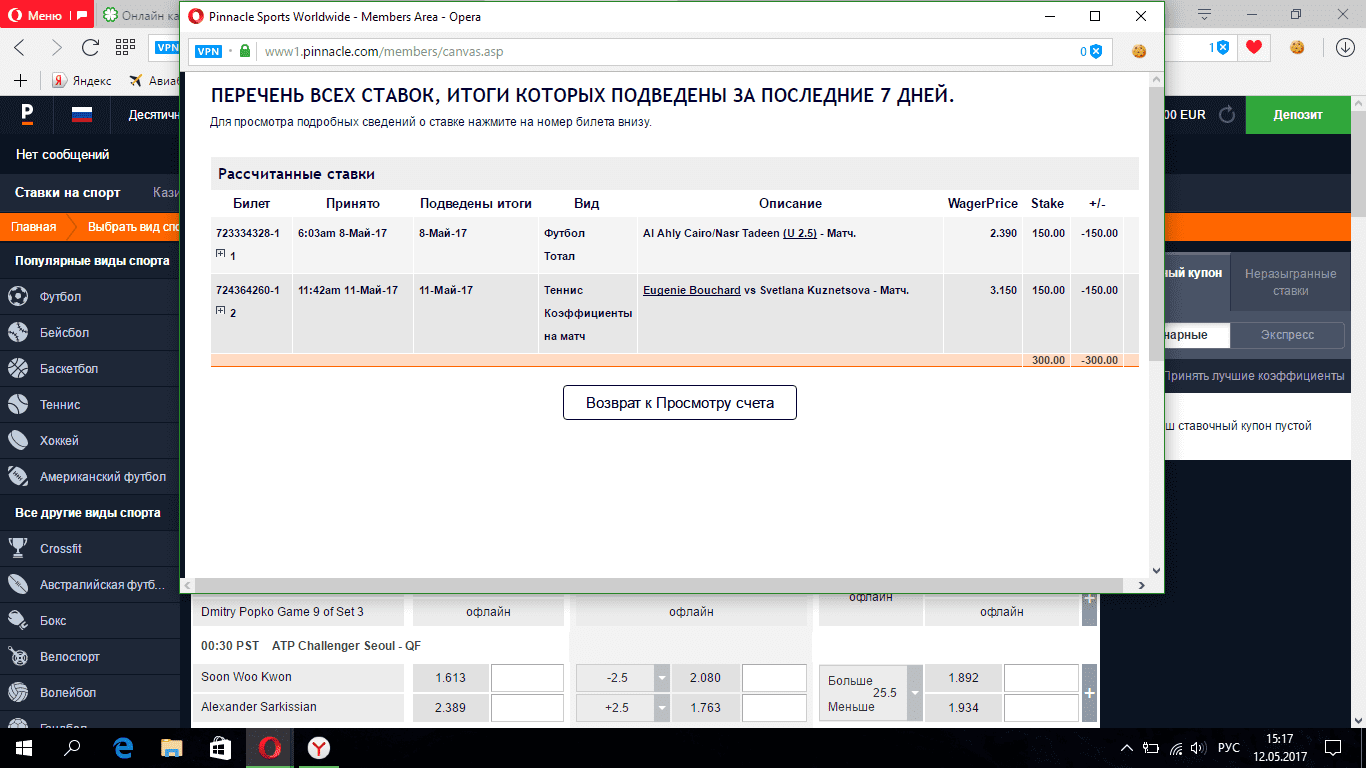The height and width of the screenshot is (768, 1366).
Task: Expand ticket 724364260-1 details with plus icon
Action: click(220, 311)
